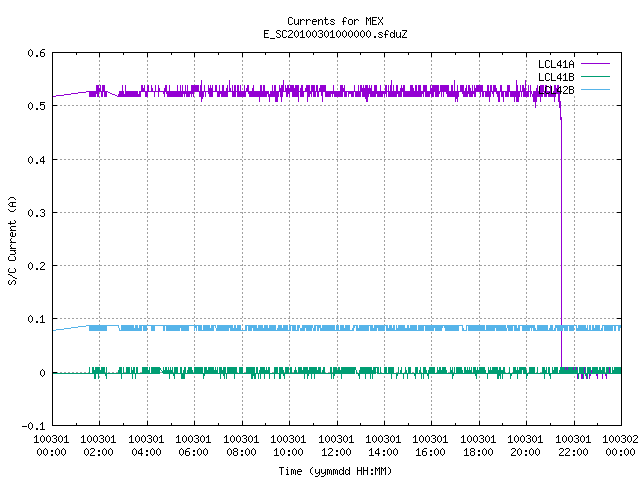Click the y-axis tick value 0.2

pyautogui.click(x=36, y=266)
